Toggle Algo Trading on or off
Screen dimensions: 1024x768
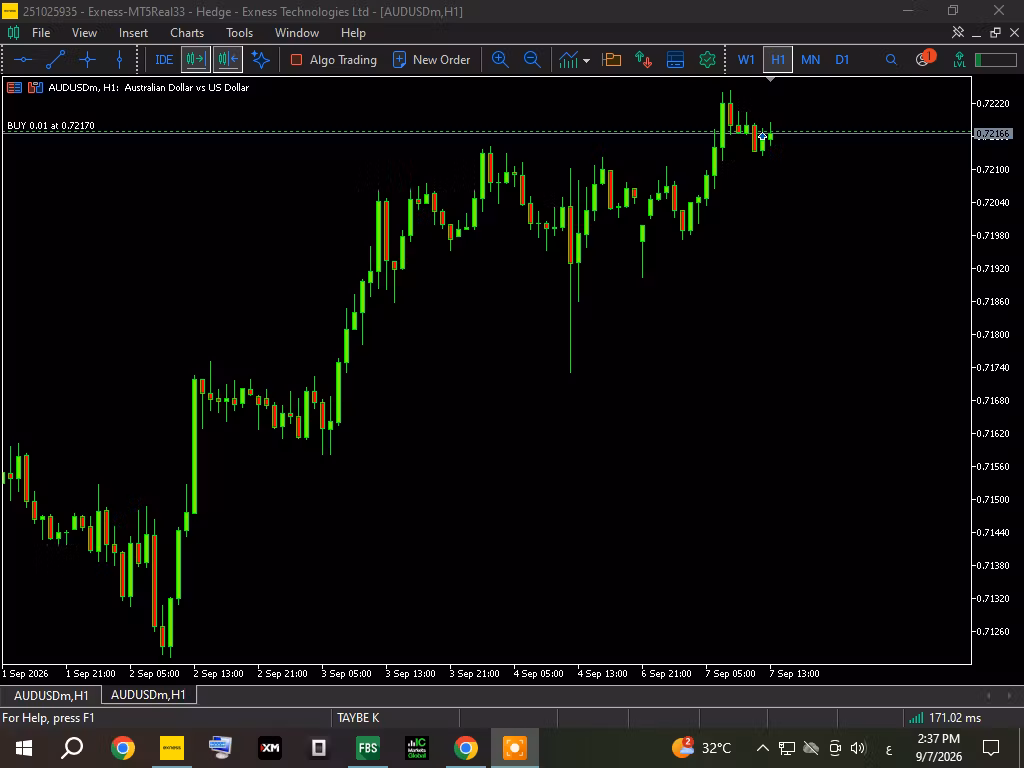pos(334,59)
